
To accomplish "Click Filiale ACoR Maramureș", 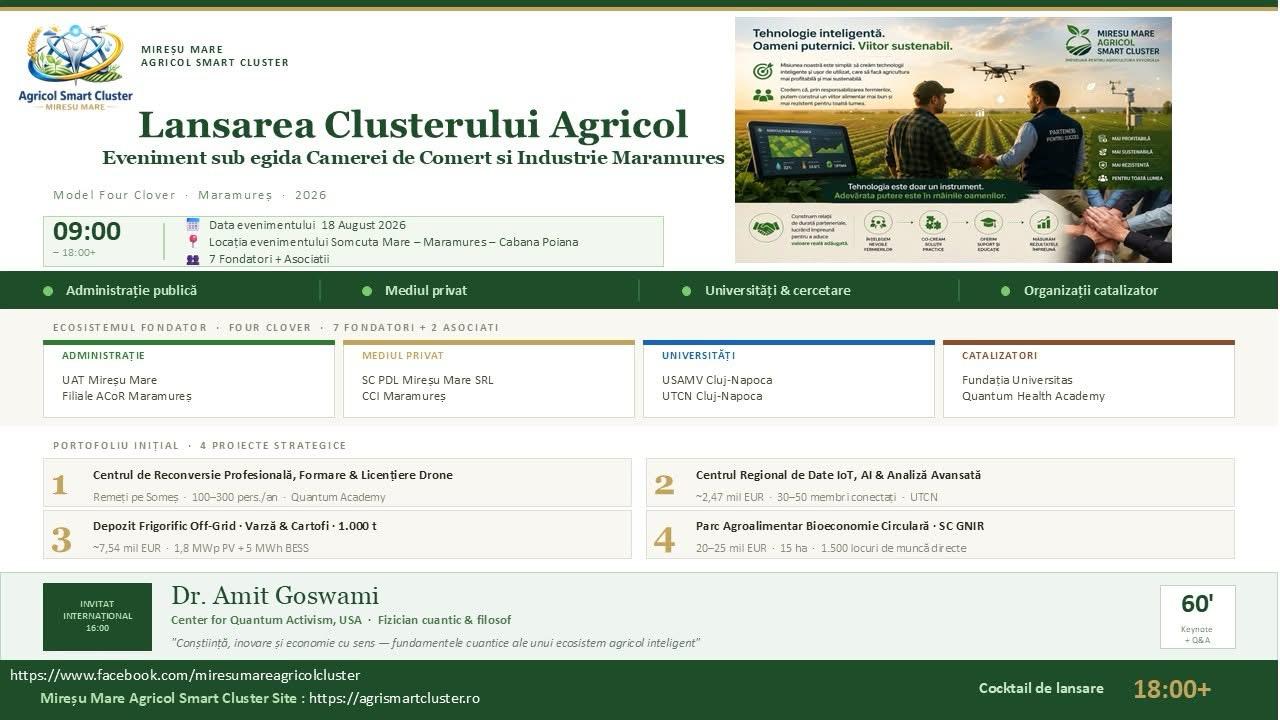I will point(127,396).
